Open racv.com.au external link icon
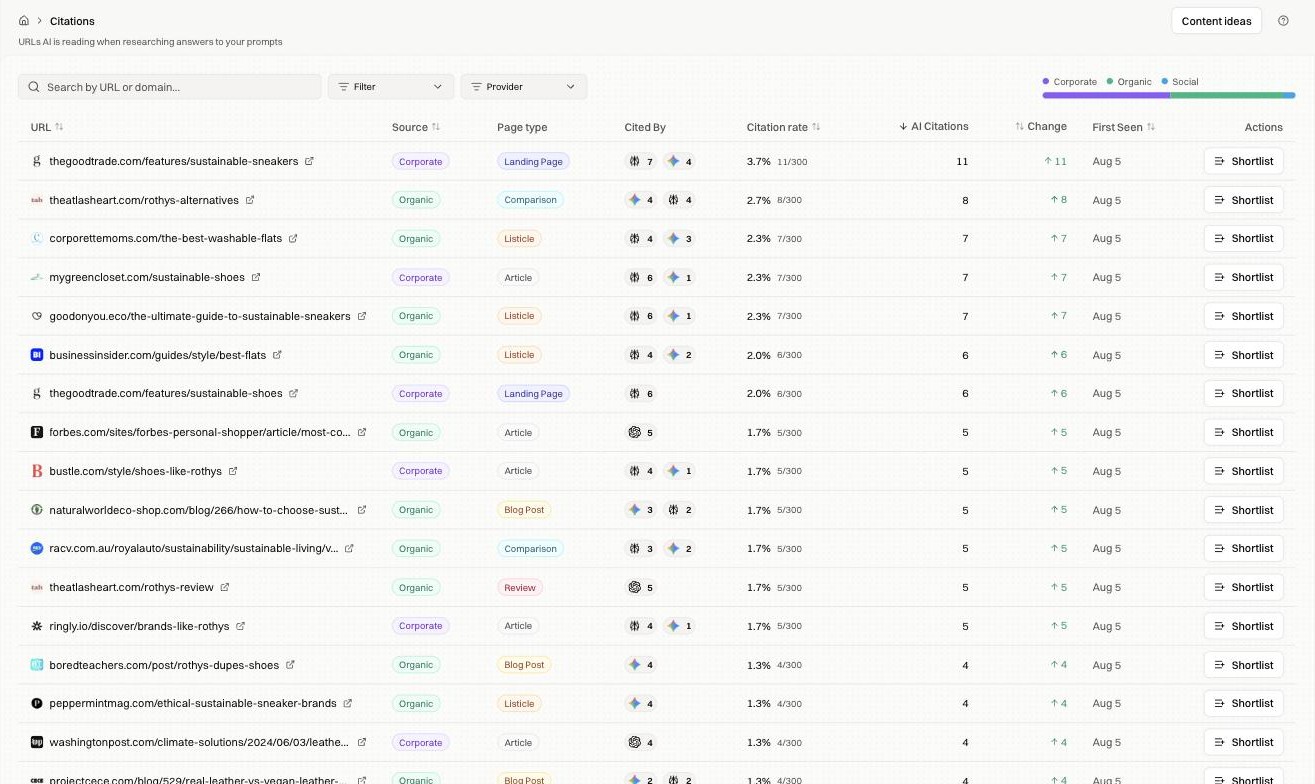Image resolution: width=1315 pixels, height=784 pixels. (x=350, y=548)
